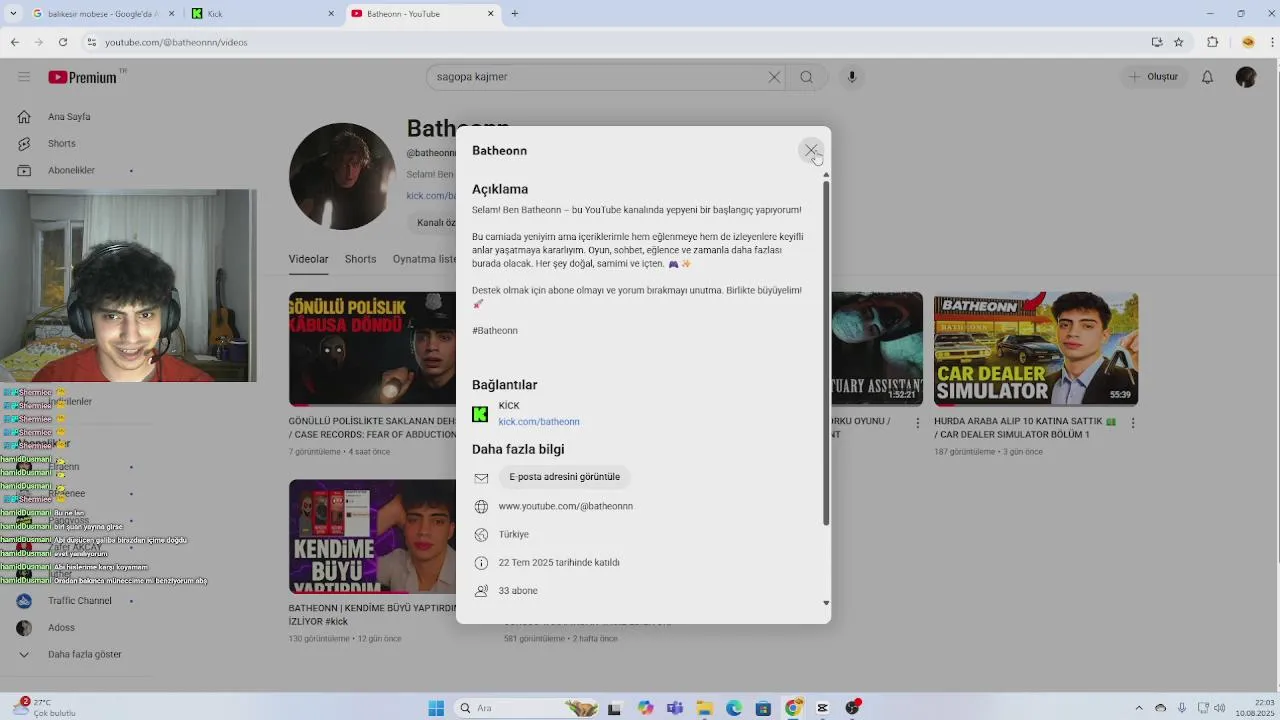Open the weather widget showing 27°C
Screen dimensions: 1280x720
(x=46, y=708)
